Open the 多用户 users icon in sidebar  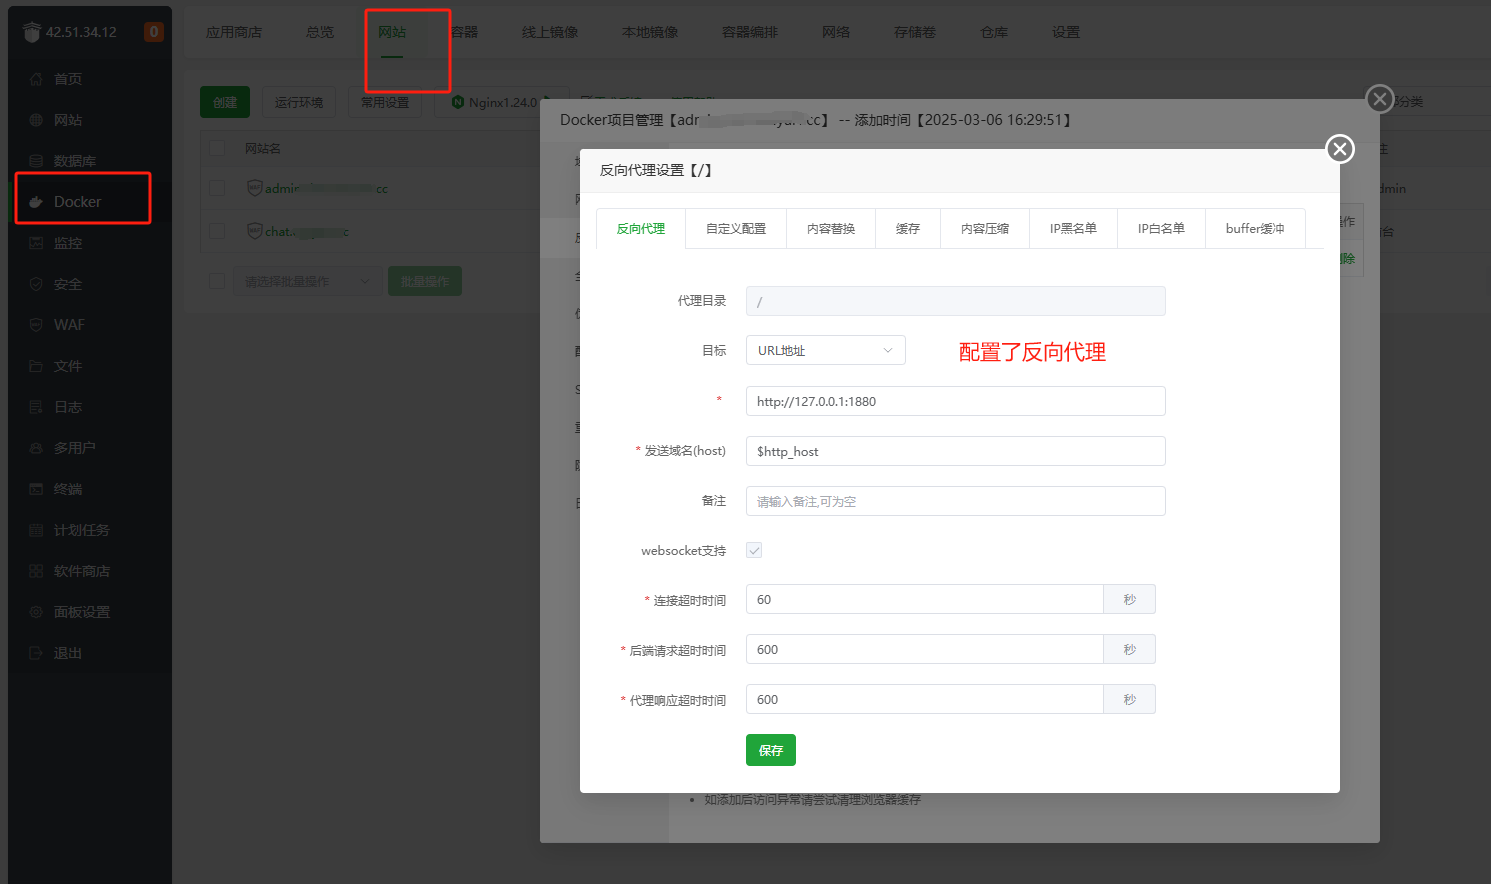pyautogui.click(x=36, y=448)
